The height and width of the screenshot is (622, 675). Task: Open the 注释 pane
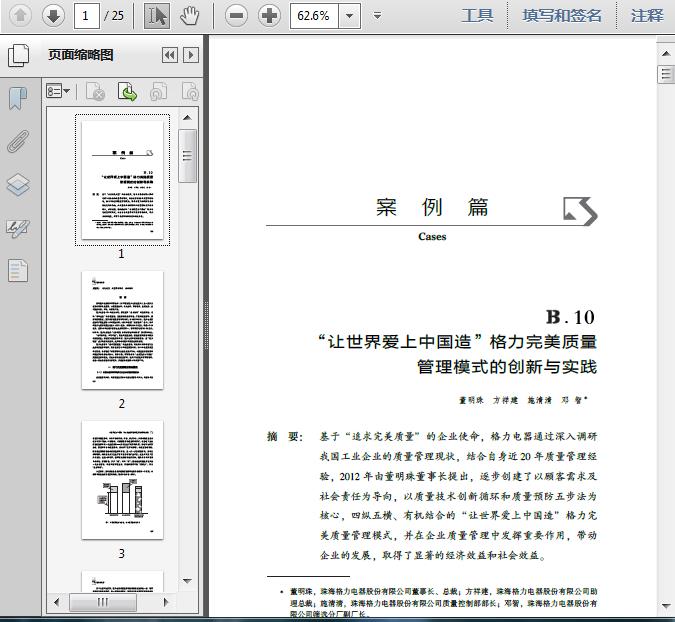647,16
